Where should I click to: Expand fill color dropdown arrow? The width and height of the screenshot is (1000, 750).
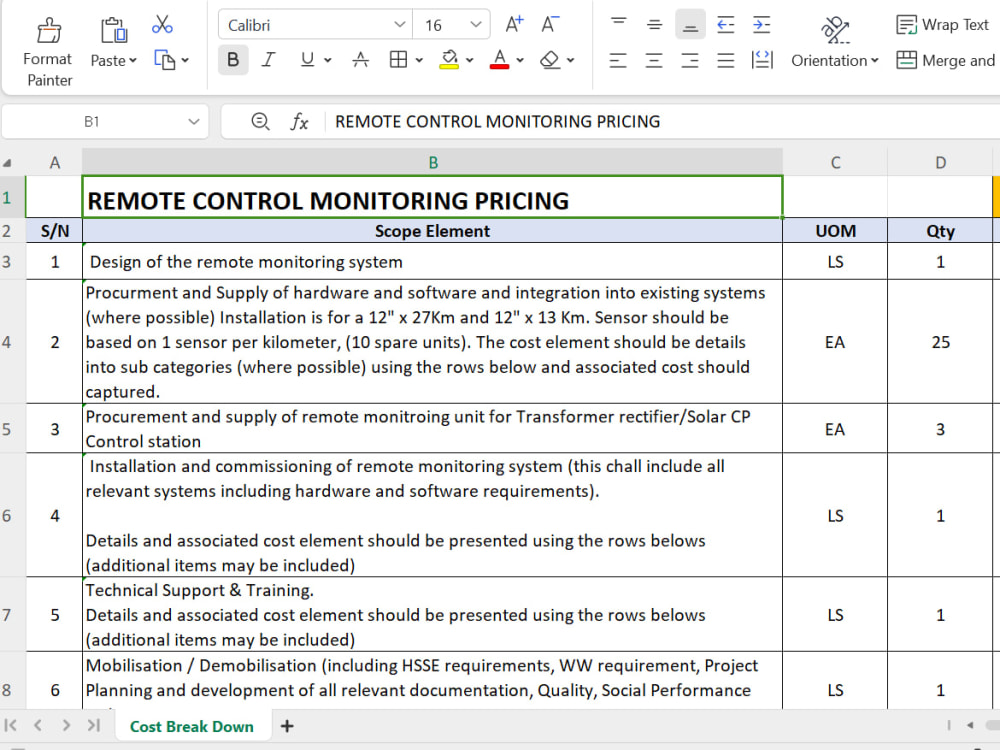coord(470,61)
